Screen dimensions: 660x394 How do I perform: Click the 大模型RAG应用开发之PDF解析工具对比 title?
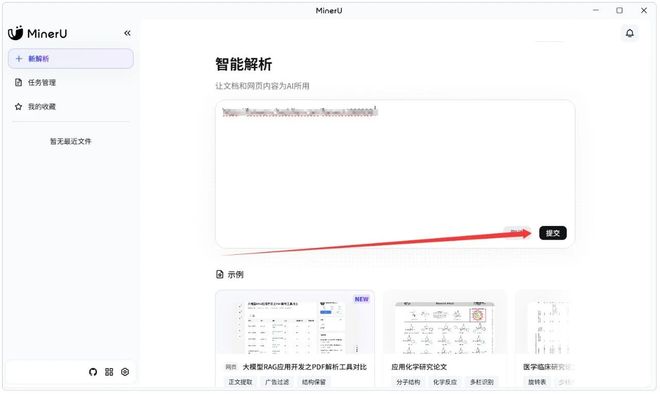coord(305,367)
